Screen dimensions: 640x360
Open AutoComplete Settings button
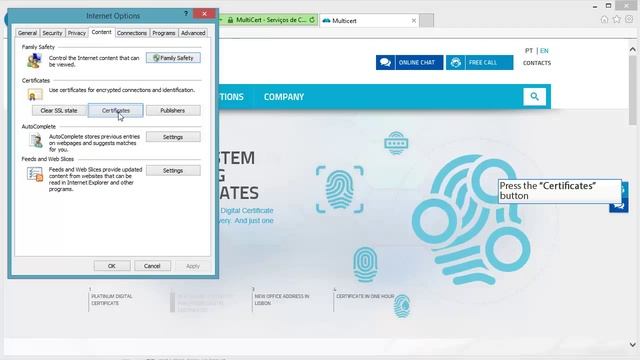173,137
